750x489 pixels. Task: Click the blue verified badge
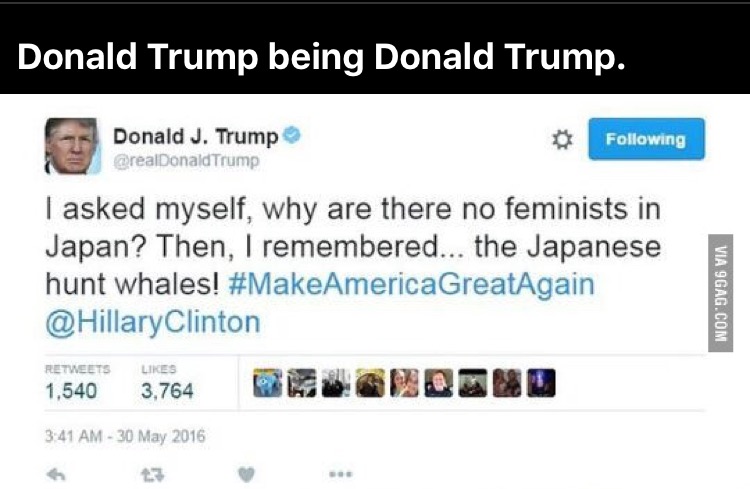click(x=291, y=135)
